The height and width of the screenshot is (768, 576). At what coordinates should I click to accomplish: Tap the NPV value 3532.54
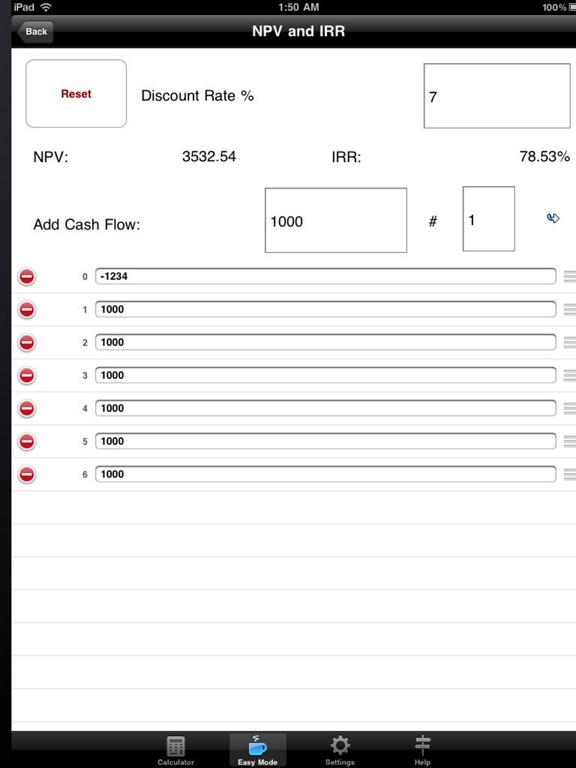[209, 157]
